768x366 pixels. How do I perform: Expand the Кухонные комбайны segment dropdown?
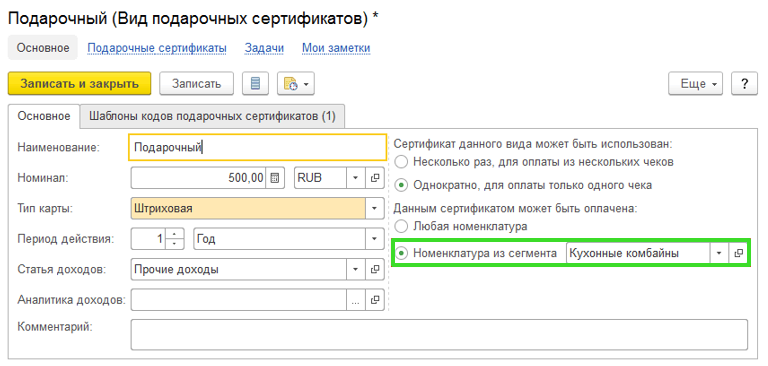719,253
